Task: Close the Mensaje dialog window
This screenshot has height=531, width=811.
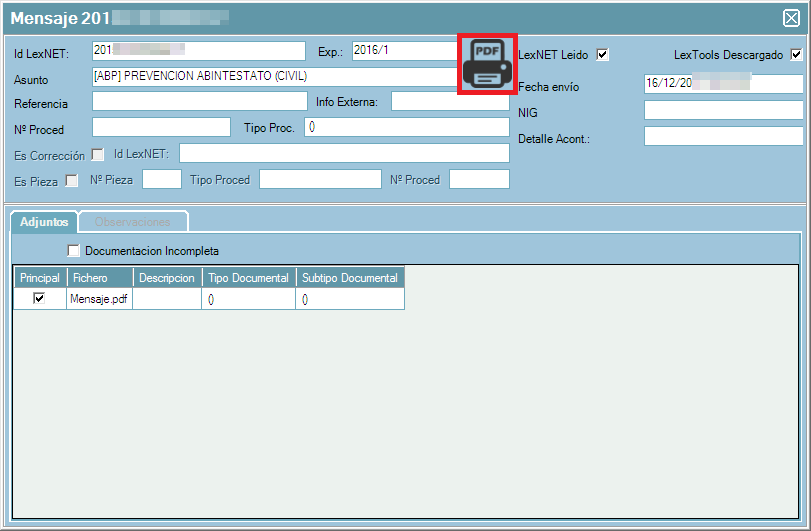Action: (791, 17)
